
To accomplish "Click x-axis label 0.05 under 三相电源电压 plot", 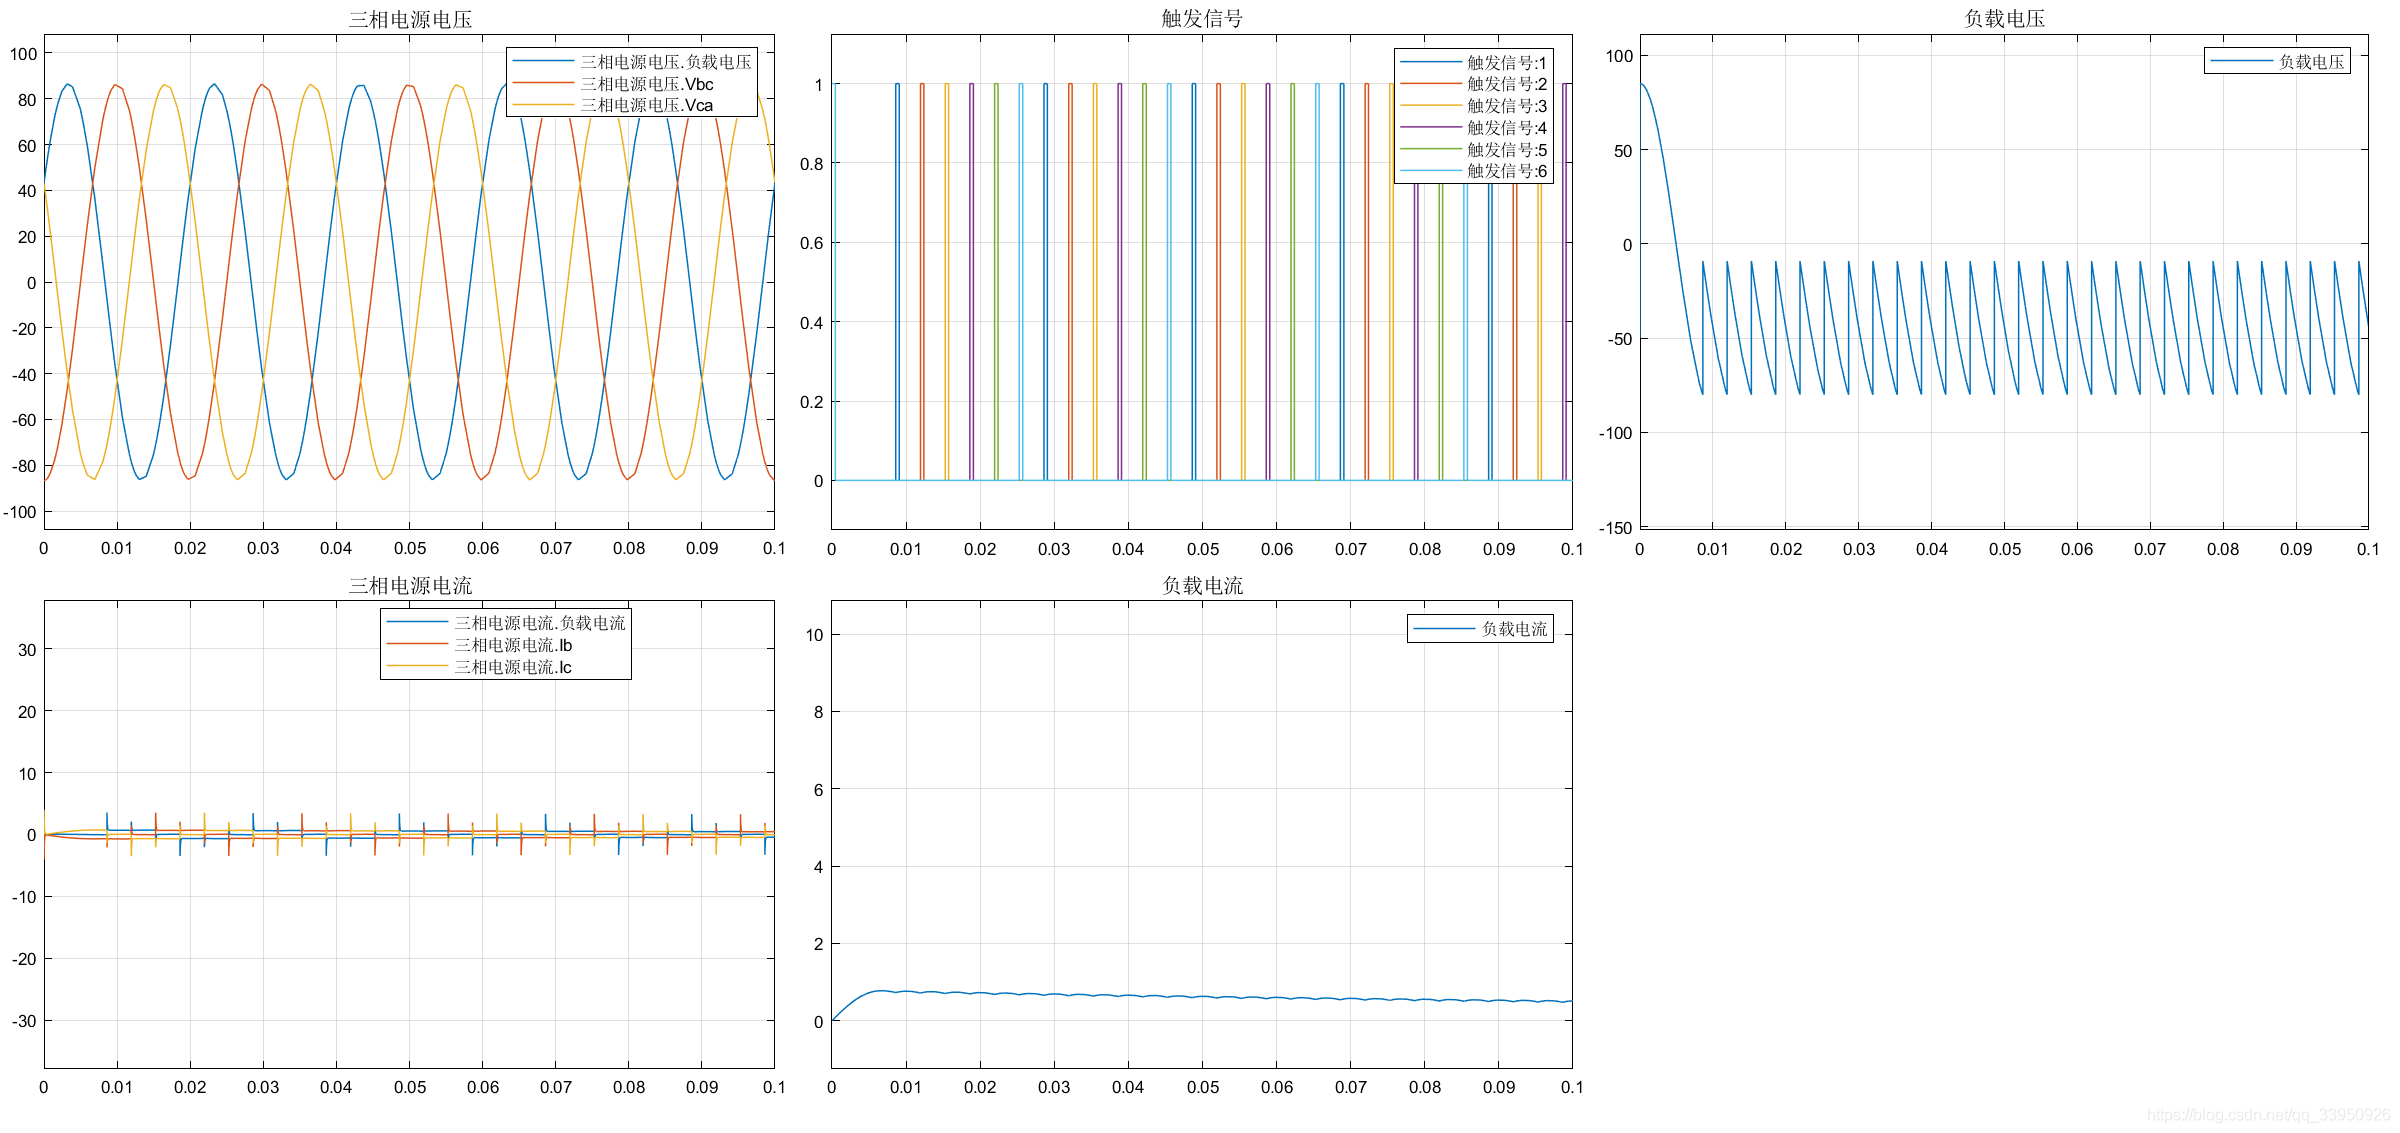I will tap(410, 548).
